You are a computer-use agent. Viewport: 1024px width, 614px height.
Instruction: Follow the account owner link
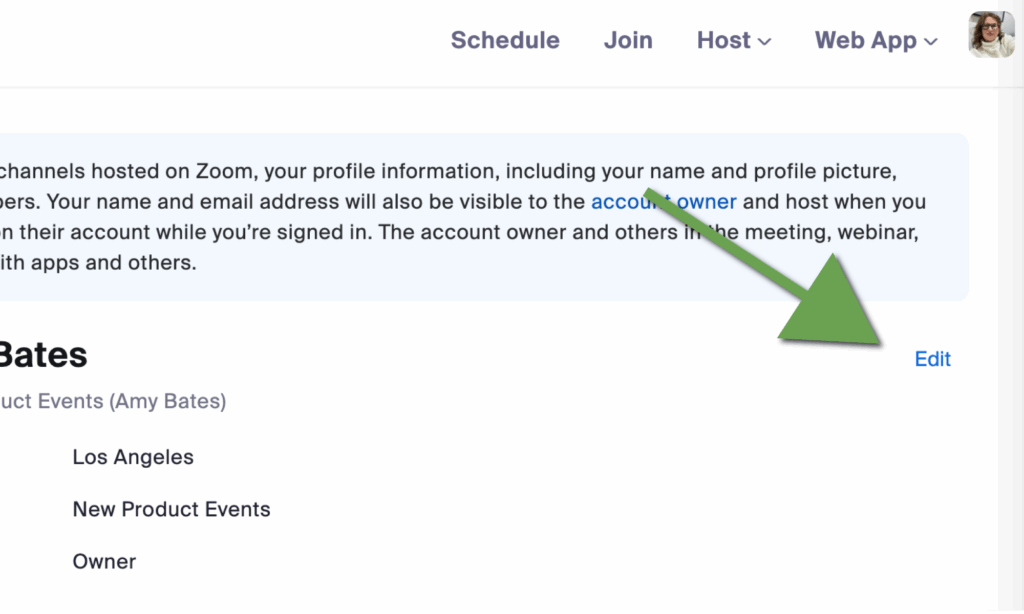click(664, 202)
